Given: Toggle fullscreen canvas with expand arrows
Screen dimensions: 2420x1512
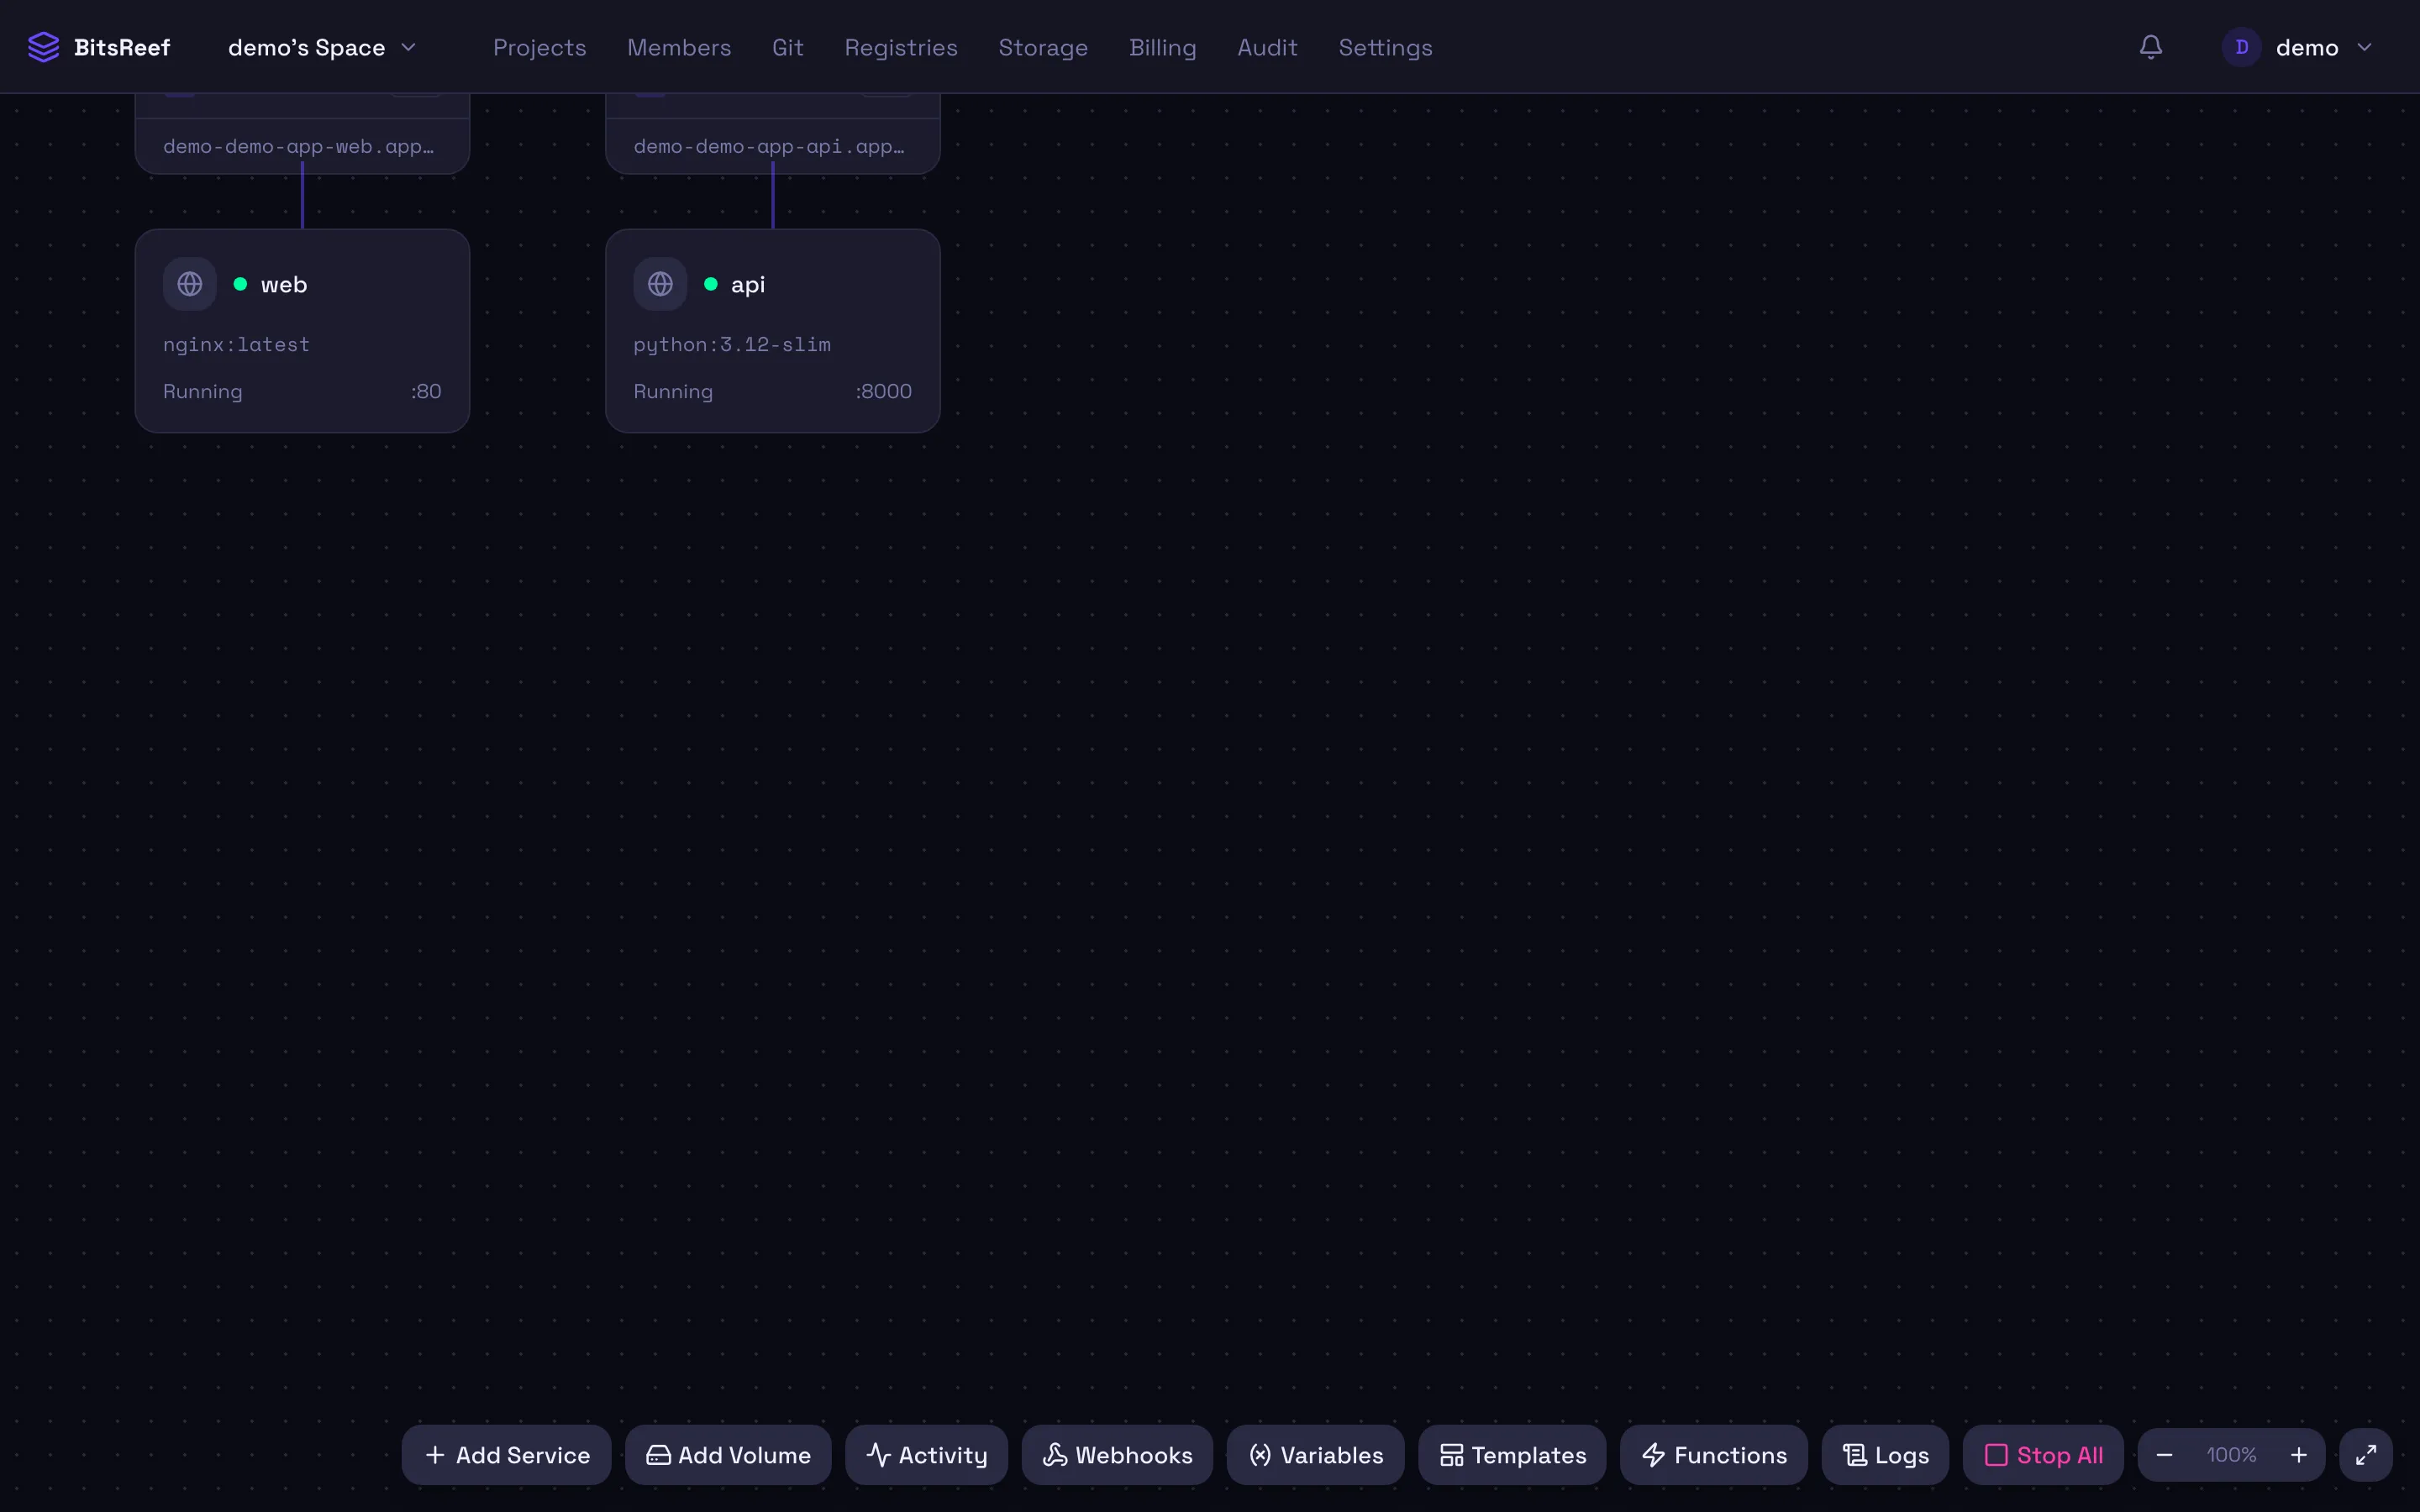Looking at the screenshot, I should point(2365,1455).
